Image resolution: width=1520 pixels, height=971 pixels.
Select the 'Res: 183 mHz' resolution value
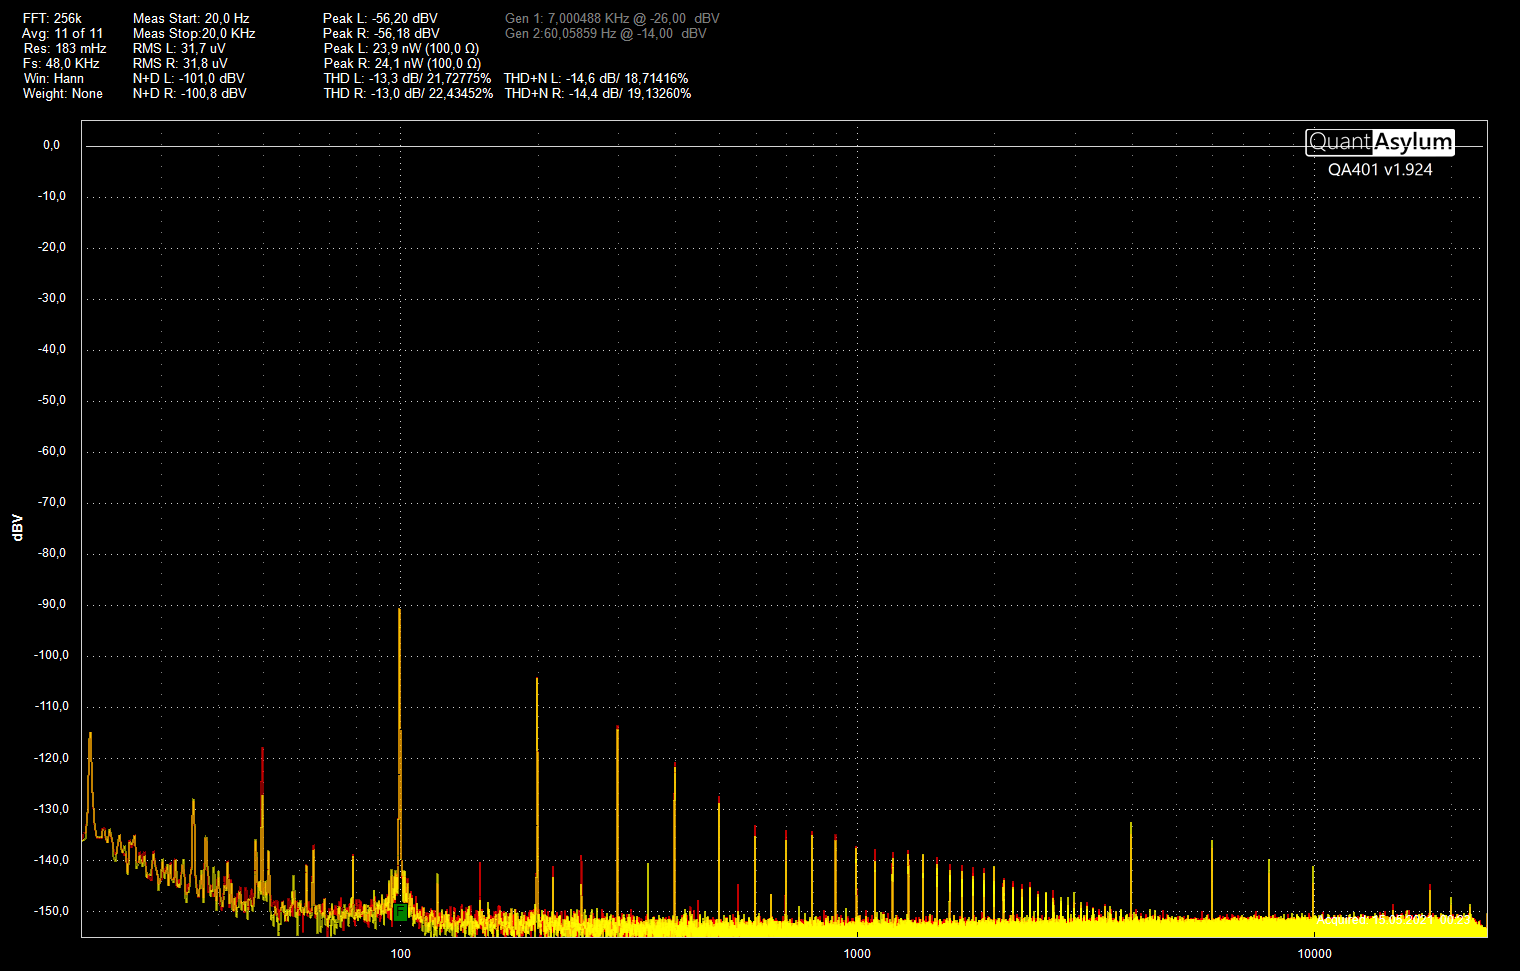(65, 48)
